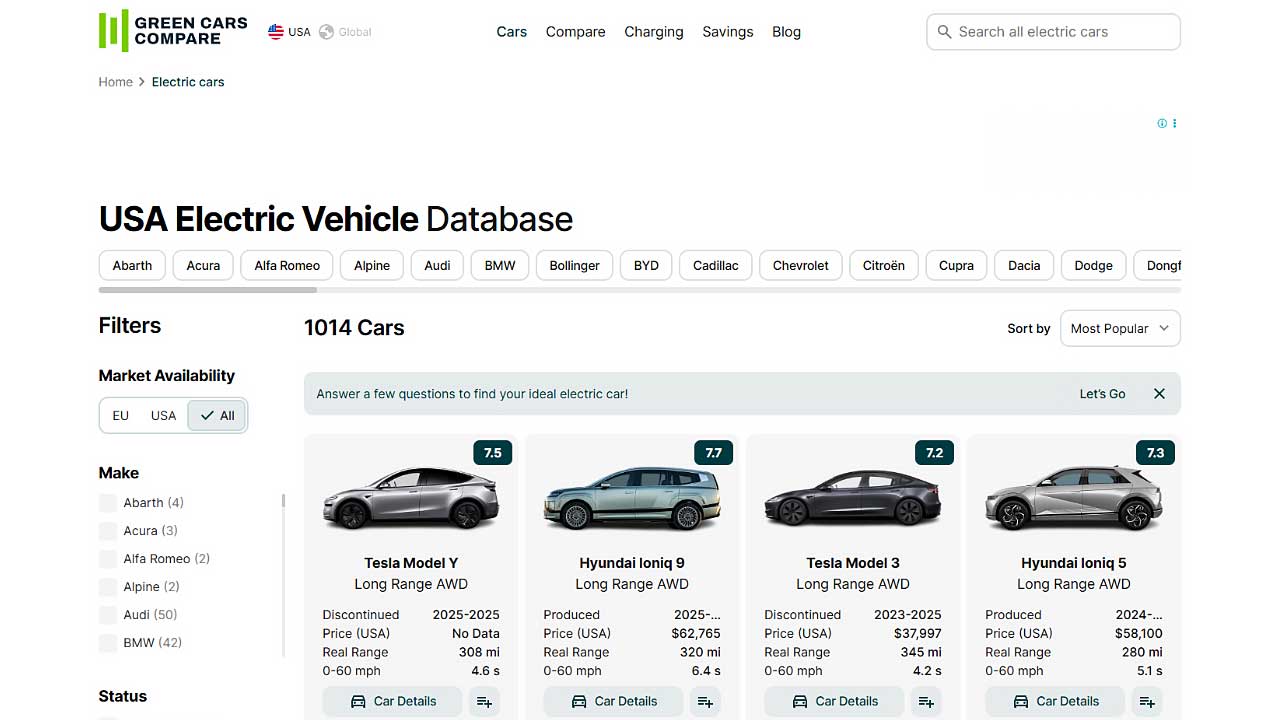
Task: Select EU market availability option
Action: click(120, 415)
